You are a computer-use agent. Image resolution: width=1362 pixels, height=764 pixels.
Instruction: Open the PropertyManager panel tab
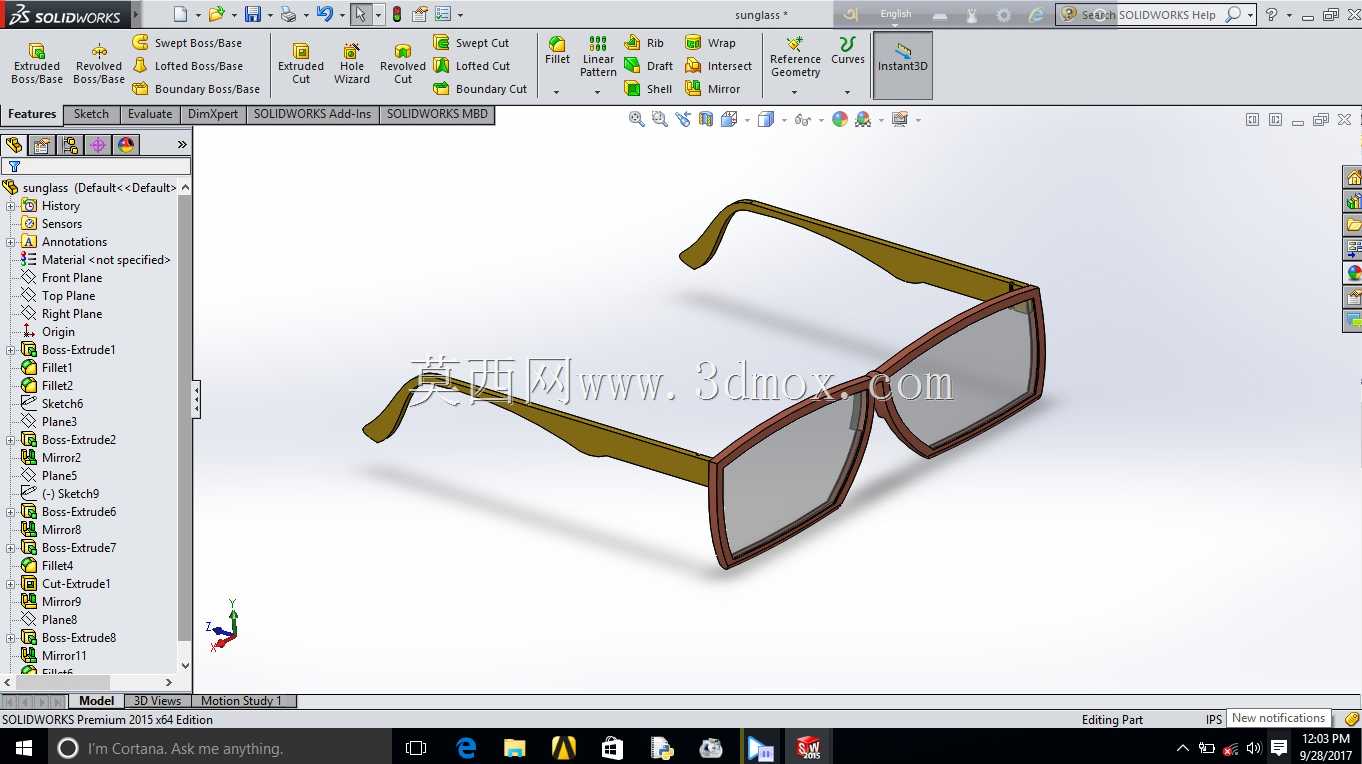point(42,145)
